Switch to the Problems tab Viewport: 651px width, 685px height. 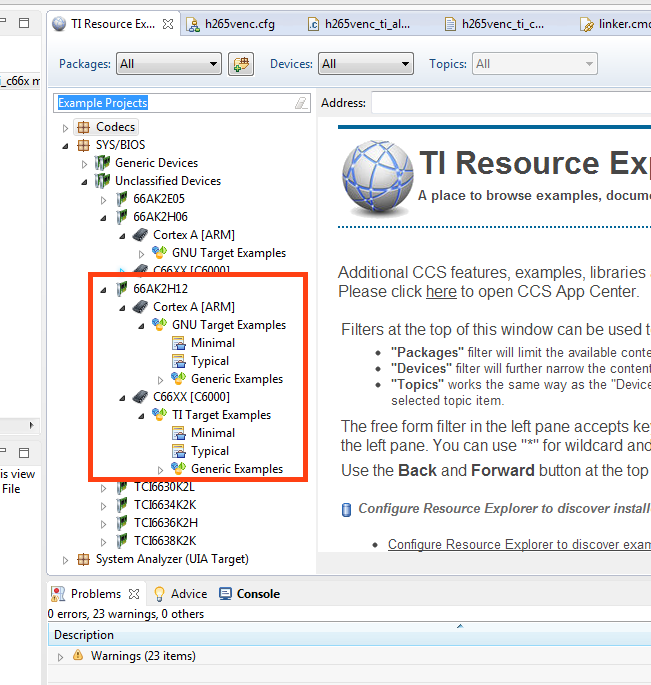[96, 594]
